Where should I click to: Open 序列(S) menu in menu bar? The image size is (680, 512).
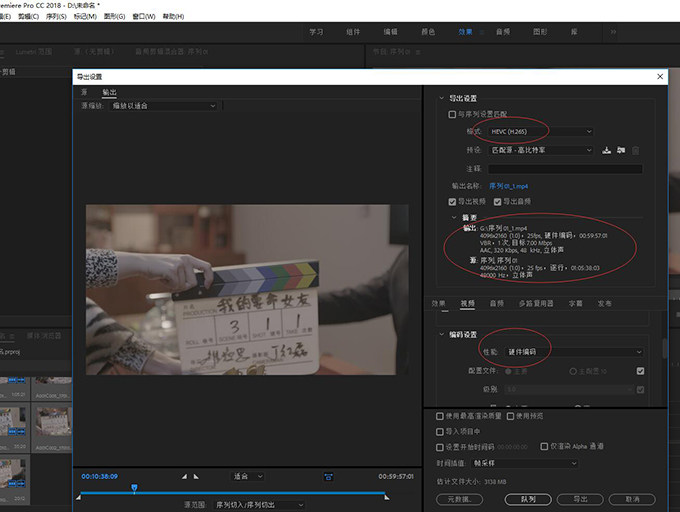click(x=56, y=16)
